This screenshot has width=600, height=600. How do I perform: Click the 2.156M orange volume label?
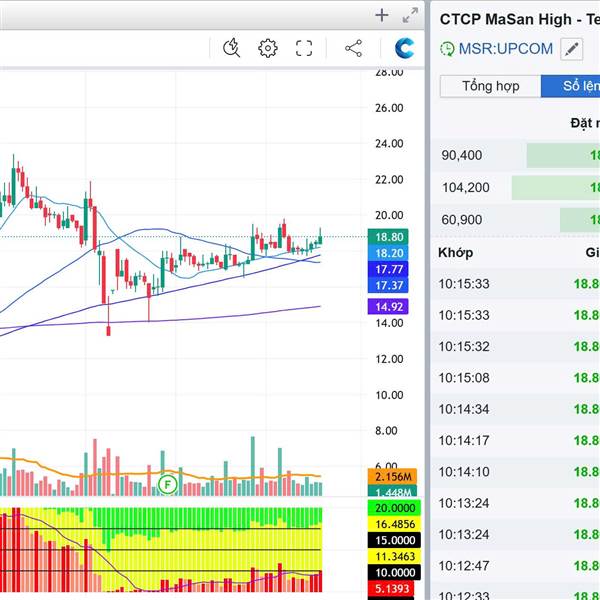click(392, 476)
